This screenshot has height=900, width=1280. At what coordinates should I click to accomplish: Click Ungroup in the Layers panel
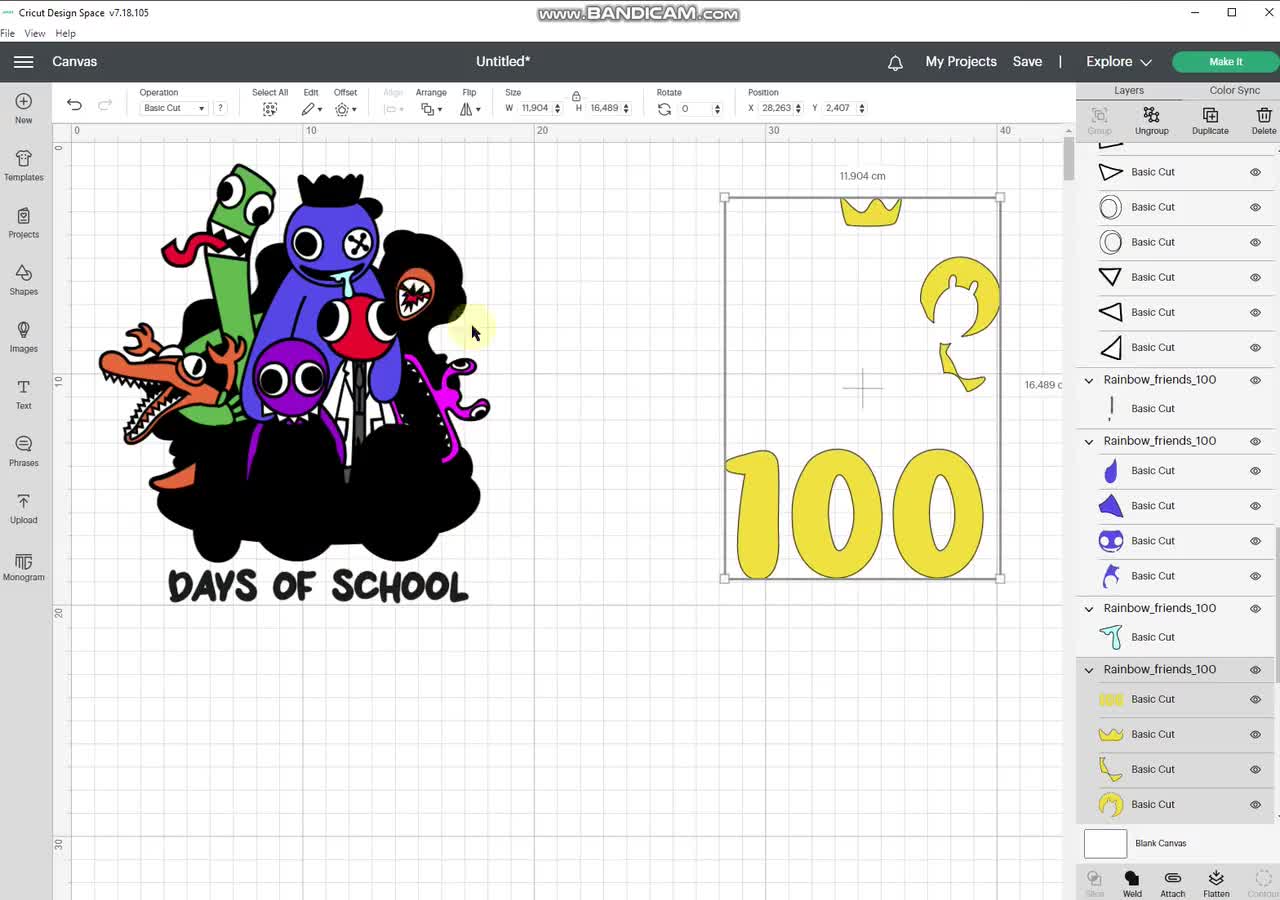click(1152, 121)
